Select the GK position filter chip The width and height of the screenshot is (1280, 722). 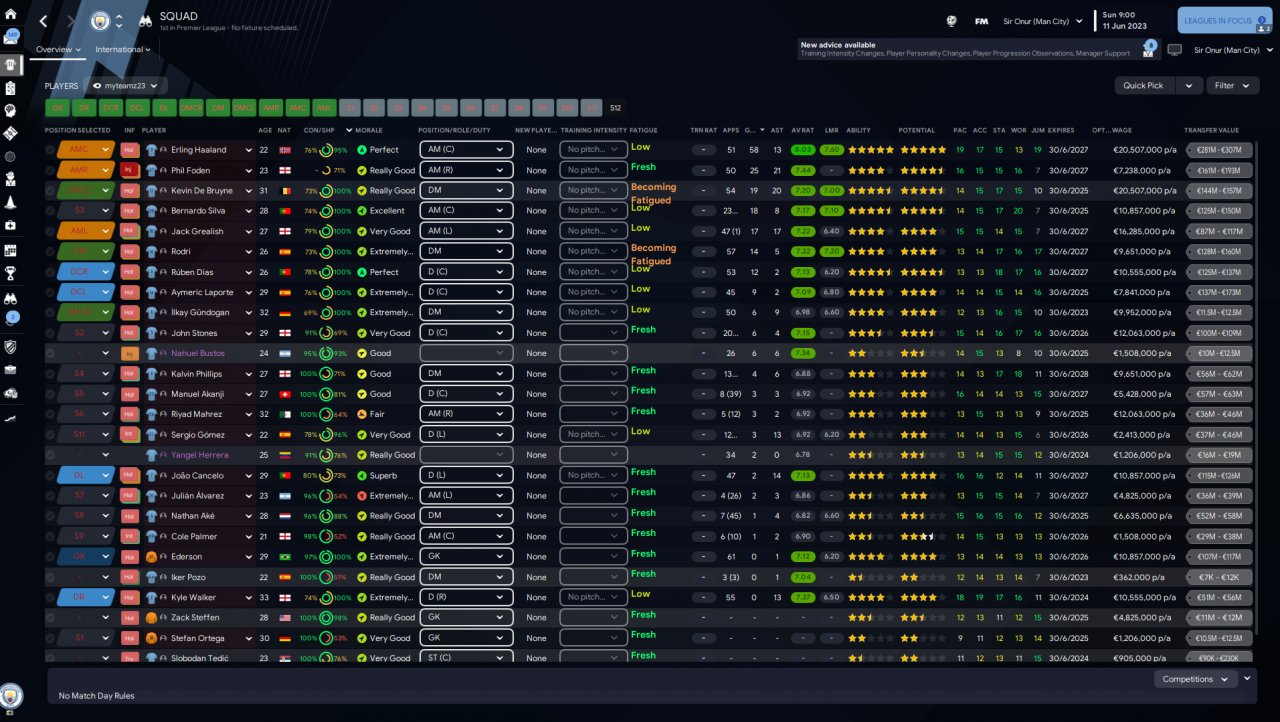point(57,108)
